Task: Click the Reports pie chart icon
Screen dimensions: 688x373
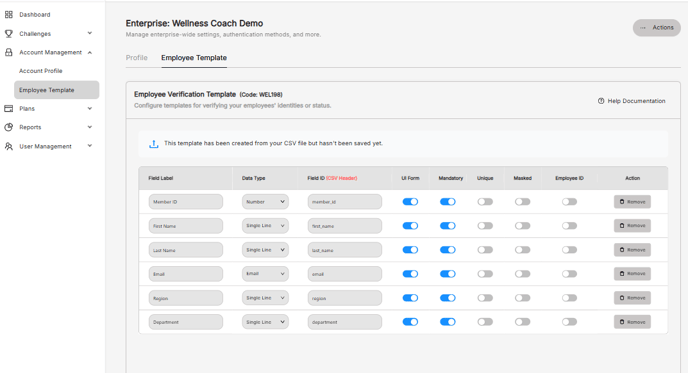Action: 9,127
